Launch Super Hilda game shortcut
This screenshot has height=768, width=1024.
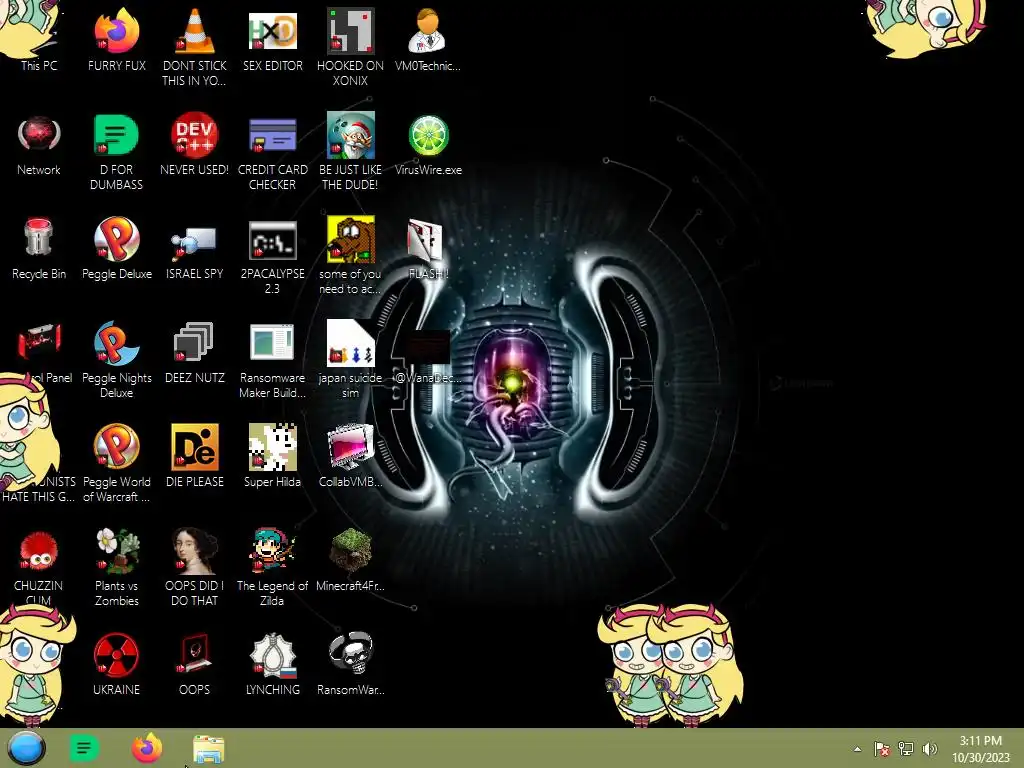point(272,456)
